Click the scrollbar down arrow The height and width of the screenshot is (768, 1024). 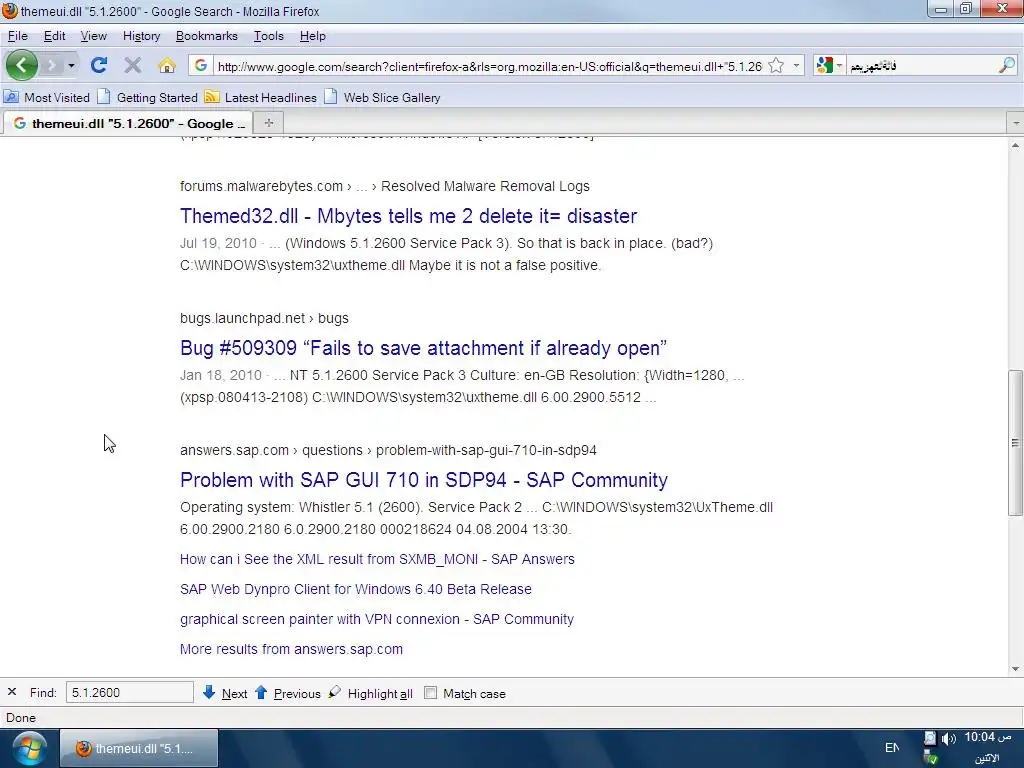point(1015,669)
